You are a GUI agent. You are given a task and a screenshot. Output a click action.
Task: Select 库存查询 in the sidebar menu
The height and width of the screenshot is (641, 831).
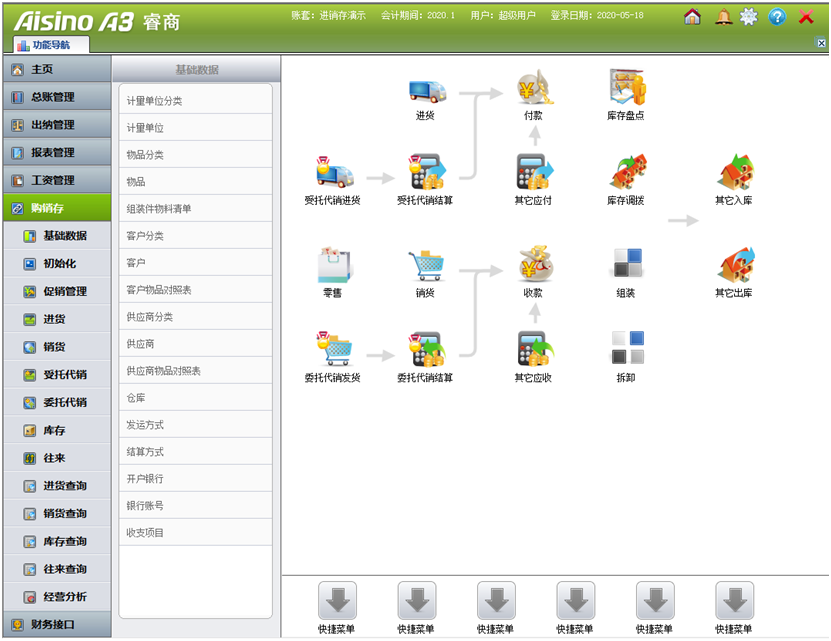(64, 541)
